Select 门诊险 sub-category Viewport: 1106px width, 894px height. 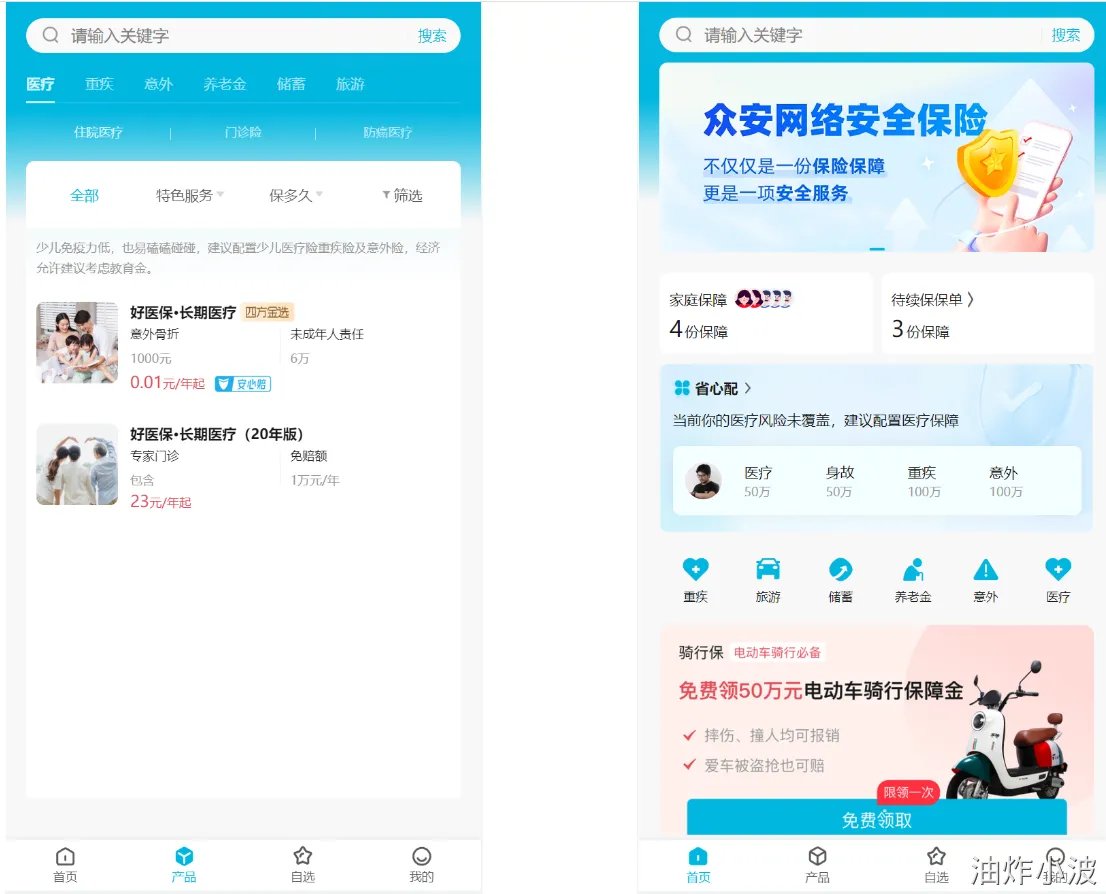(x=243, y=132)
